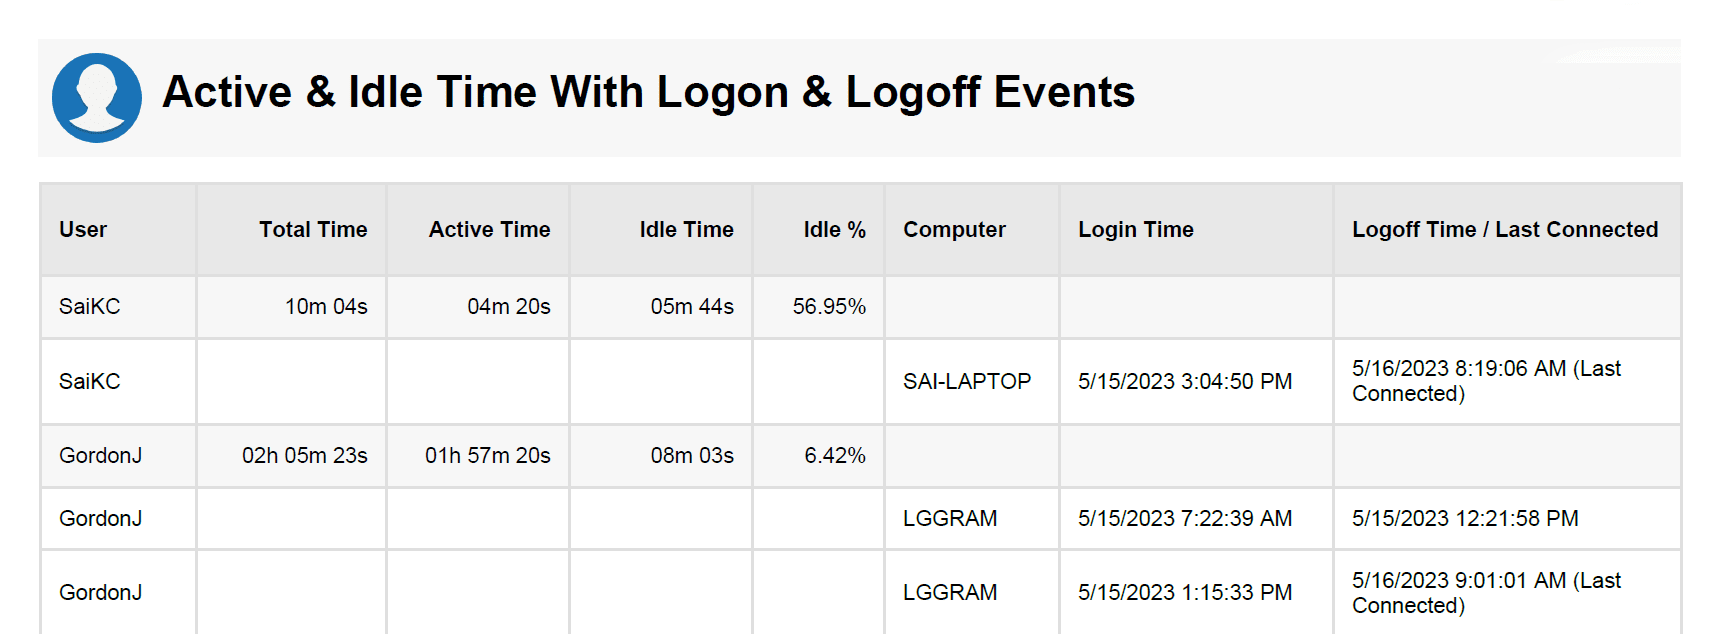Click the 56.95% idle percentage cell
Image resolution: width=1722 pixels, height=634 pixels.
pos(829,307)
